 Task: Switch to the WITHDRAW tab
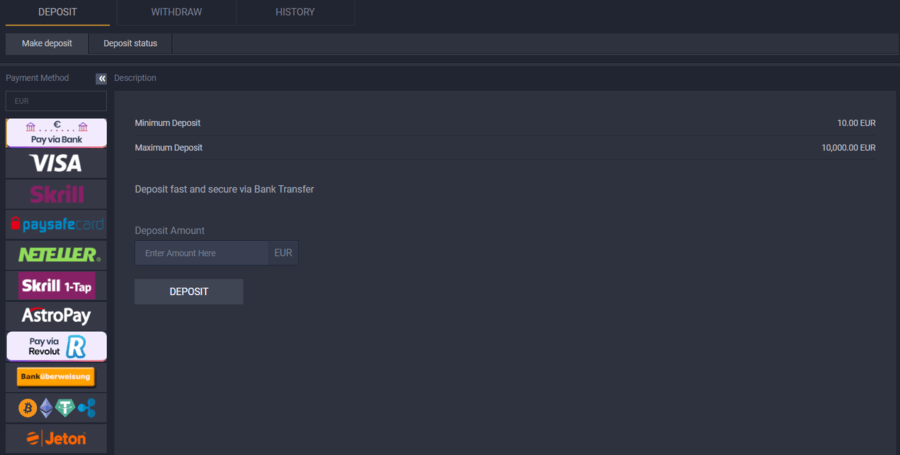coord(175,12)
